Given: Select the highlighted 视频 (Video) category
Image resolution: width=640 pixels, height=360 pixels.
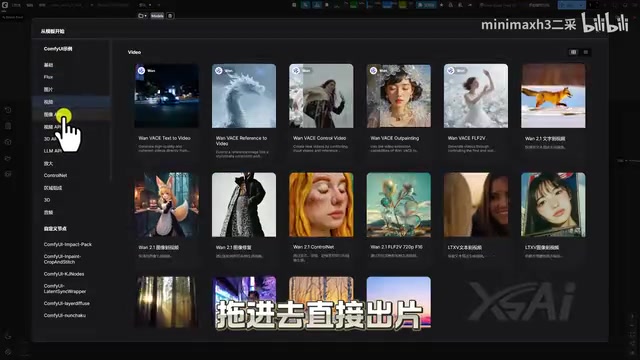Looking at the screenshot, I should [x=71, y=102].
